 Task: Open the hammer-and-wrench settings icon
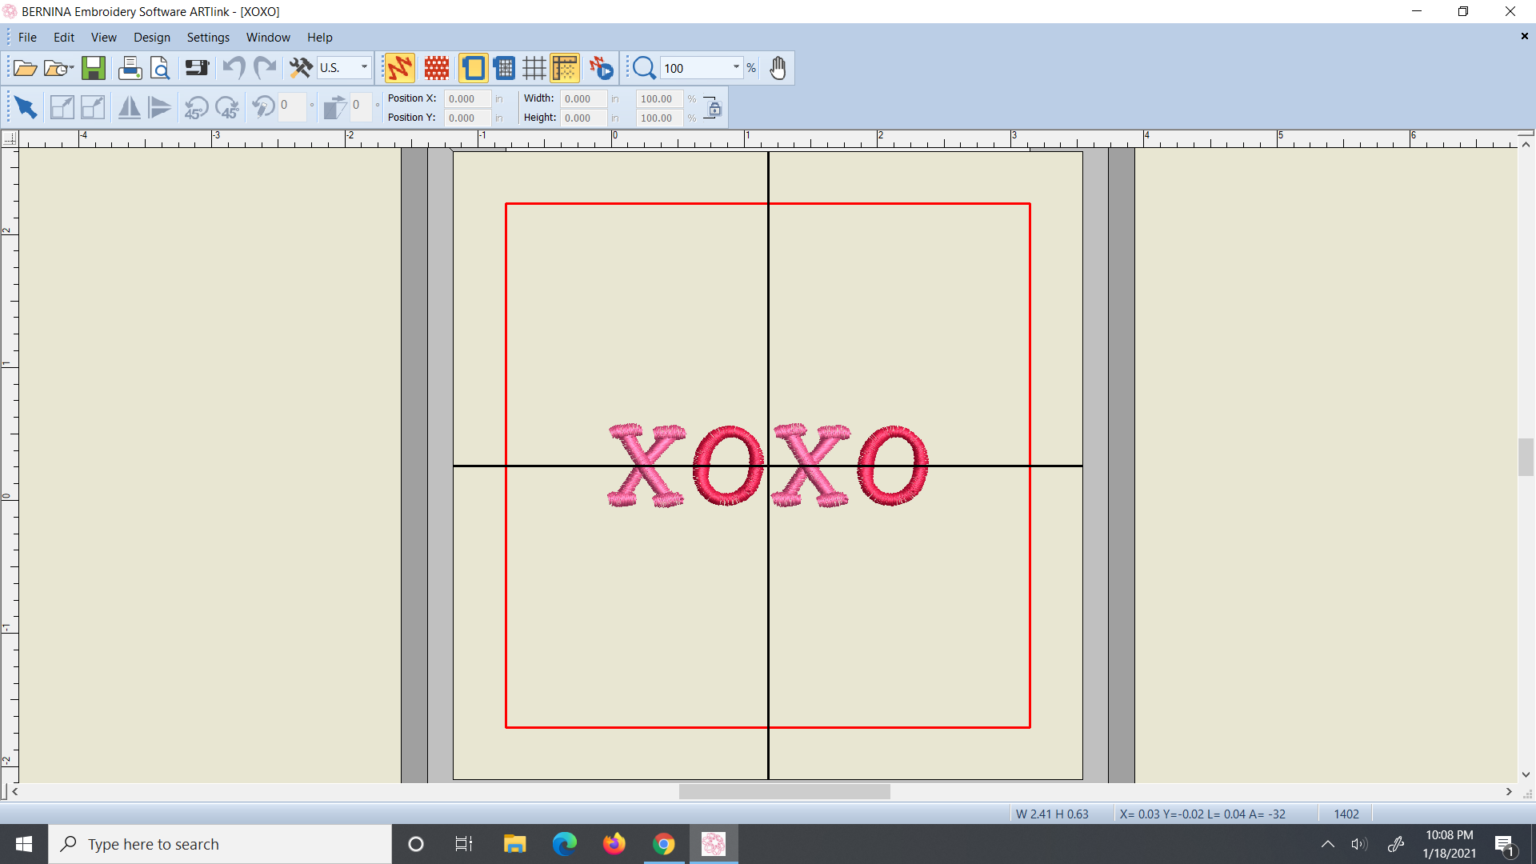pos(299,67)
